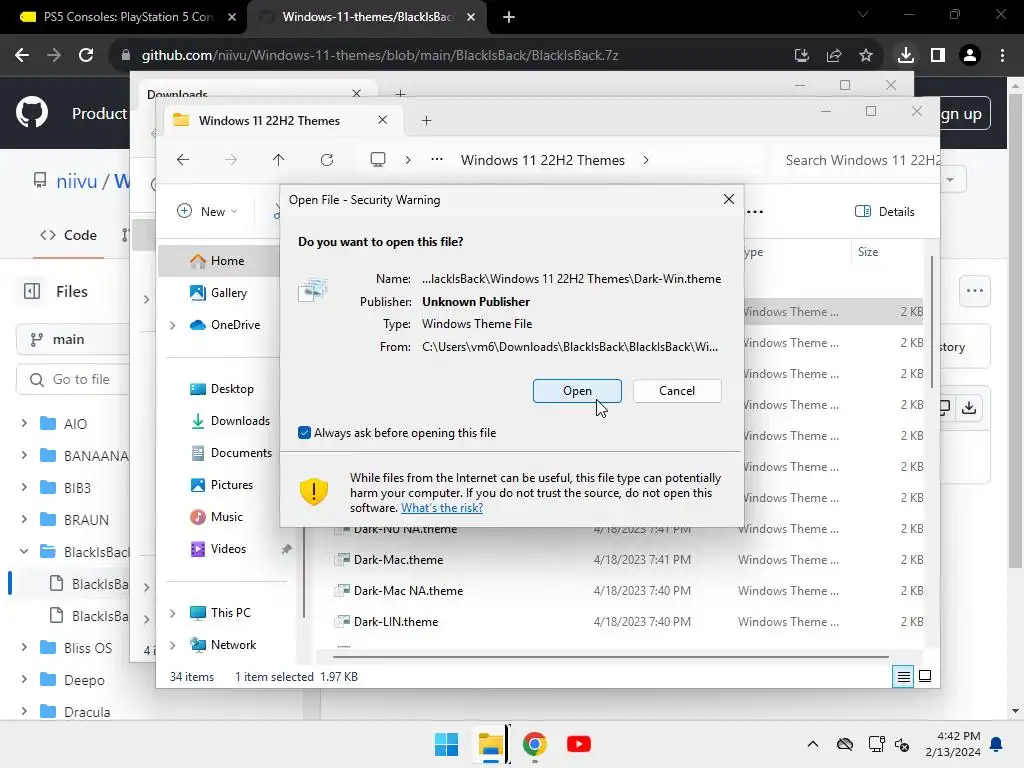Open the New dropdown in File Explorer

pyautogui.click(x=206, y=211)
